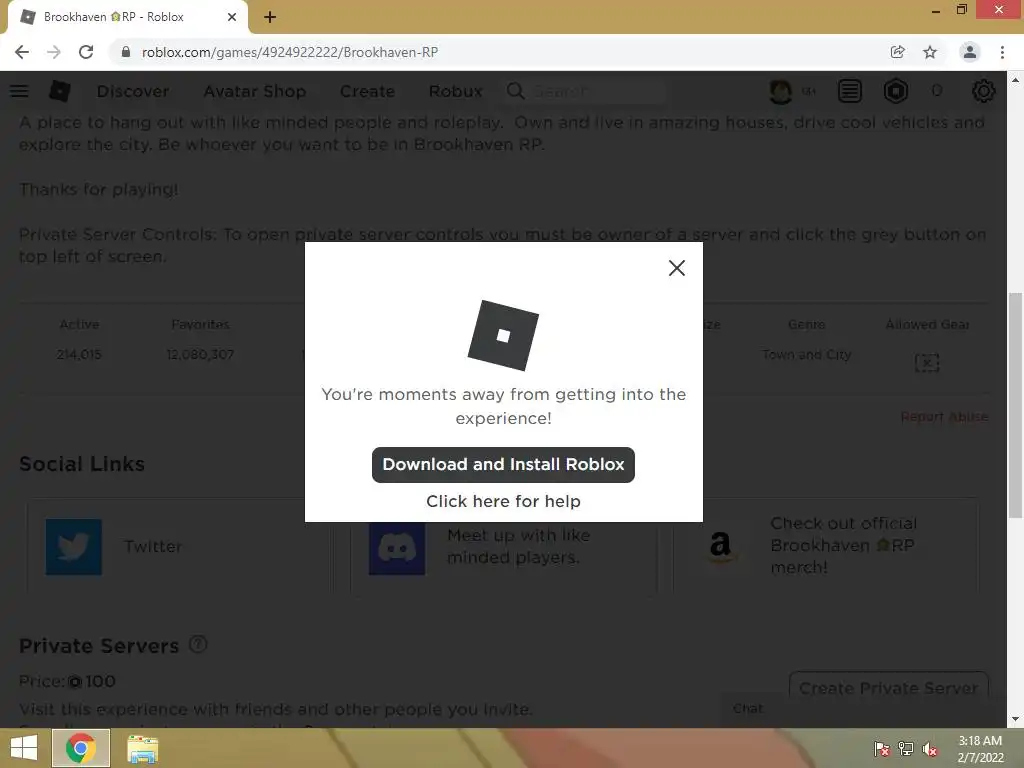Image resolution: width=1024 pixels, height=768 pixels.
Task: Click the network tray icon
Action: coord(906,749)
